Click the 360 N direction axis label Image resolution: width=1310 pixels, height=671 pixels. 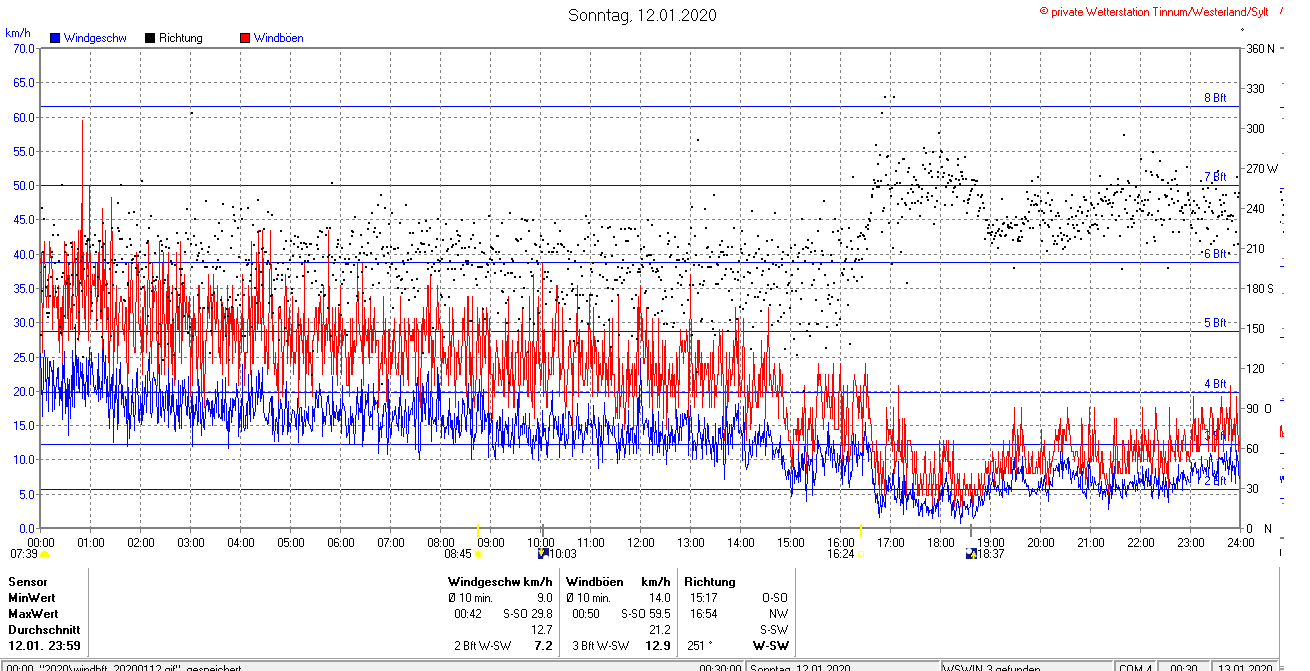point(1260,48)
